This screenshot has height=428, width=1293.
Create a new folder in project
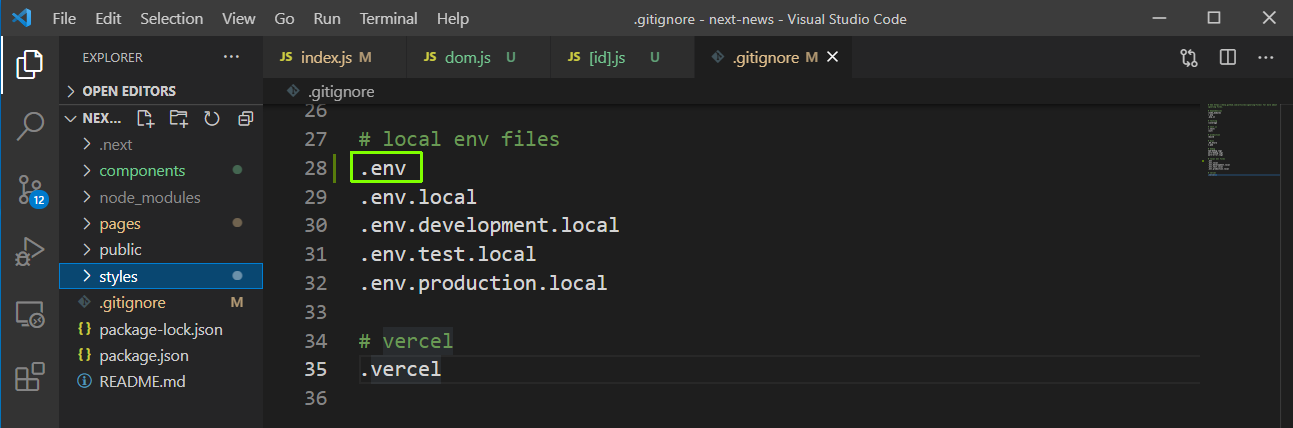(x=179, y=119)
